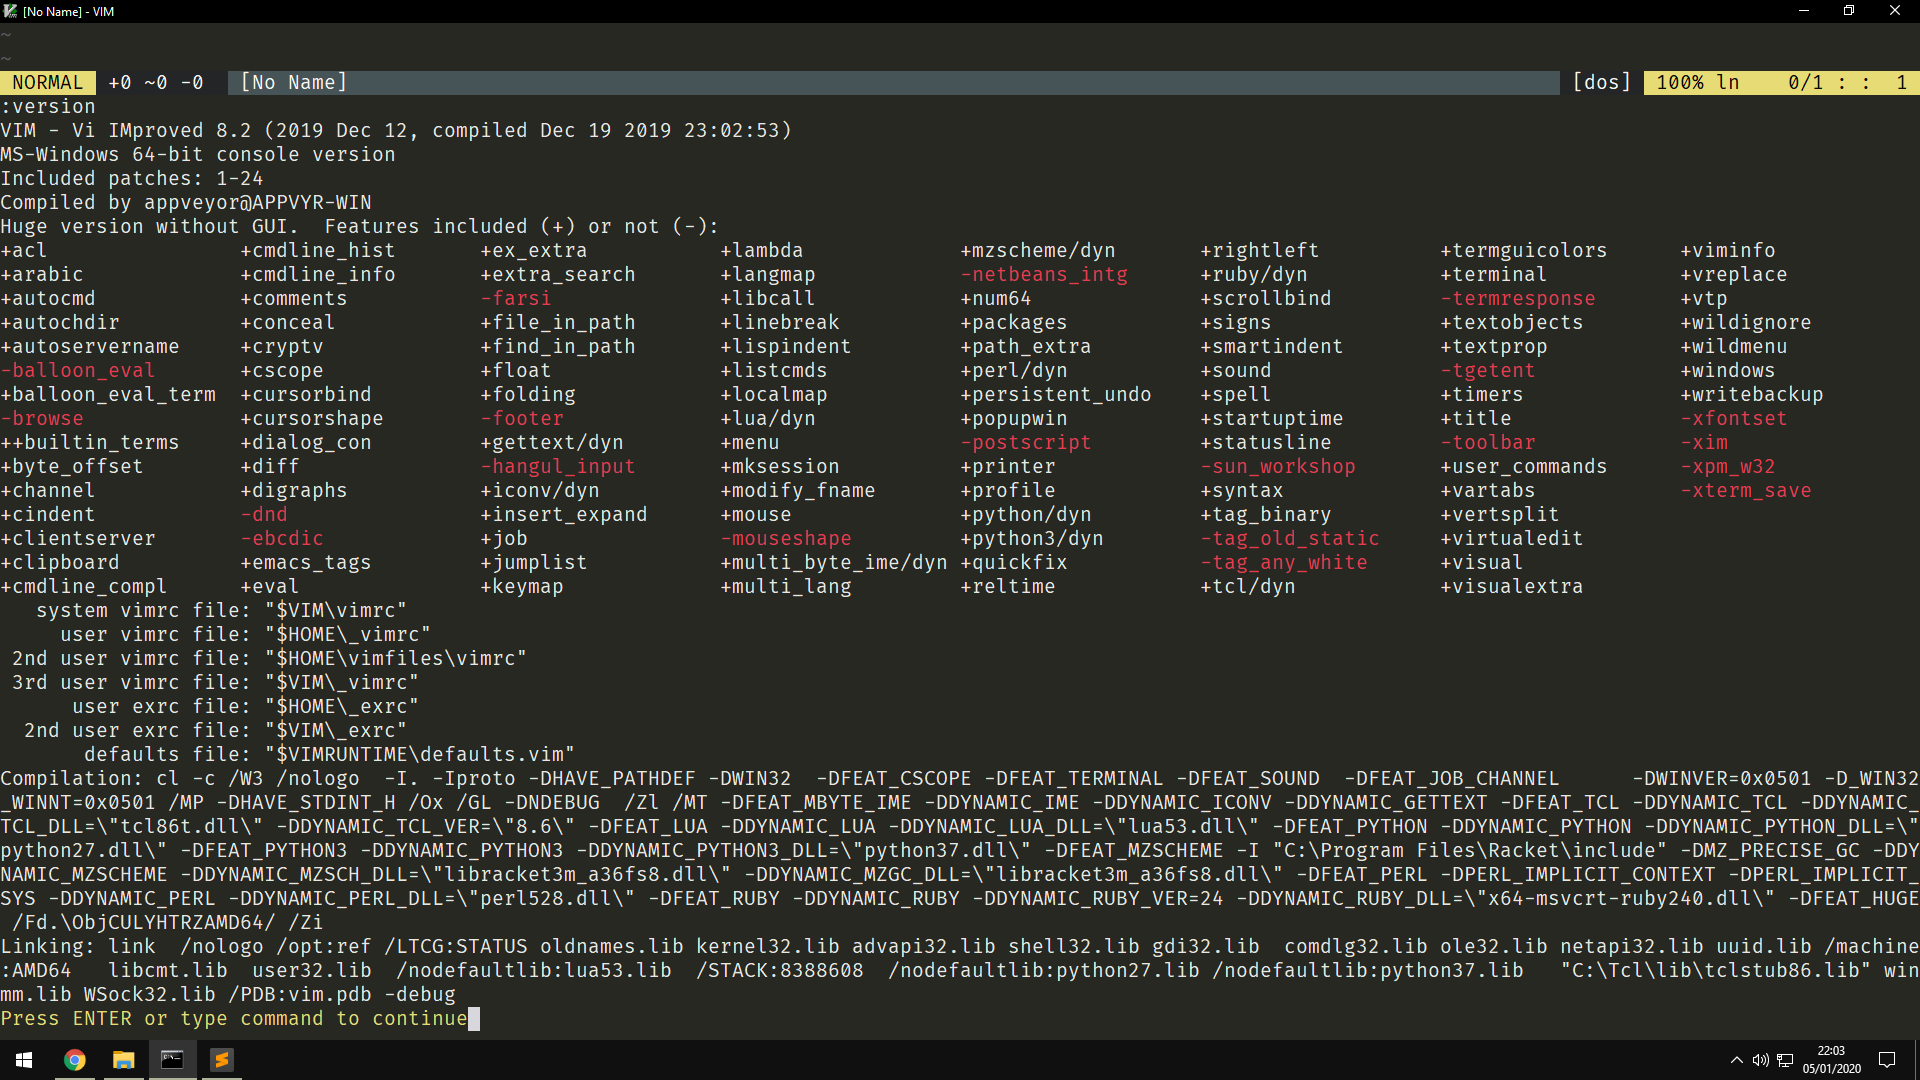Open the notification center icon

[1887, 1060]
